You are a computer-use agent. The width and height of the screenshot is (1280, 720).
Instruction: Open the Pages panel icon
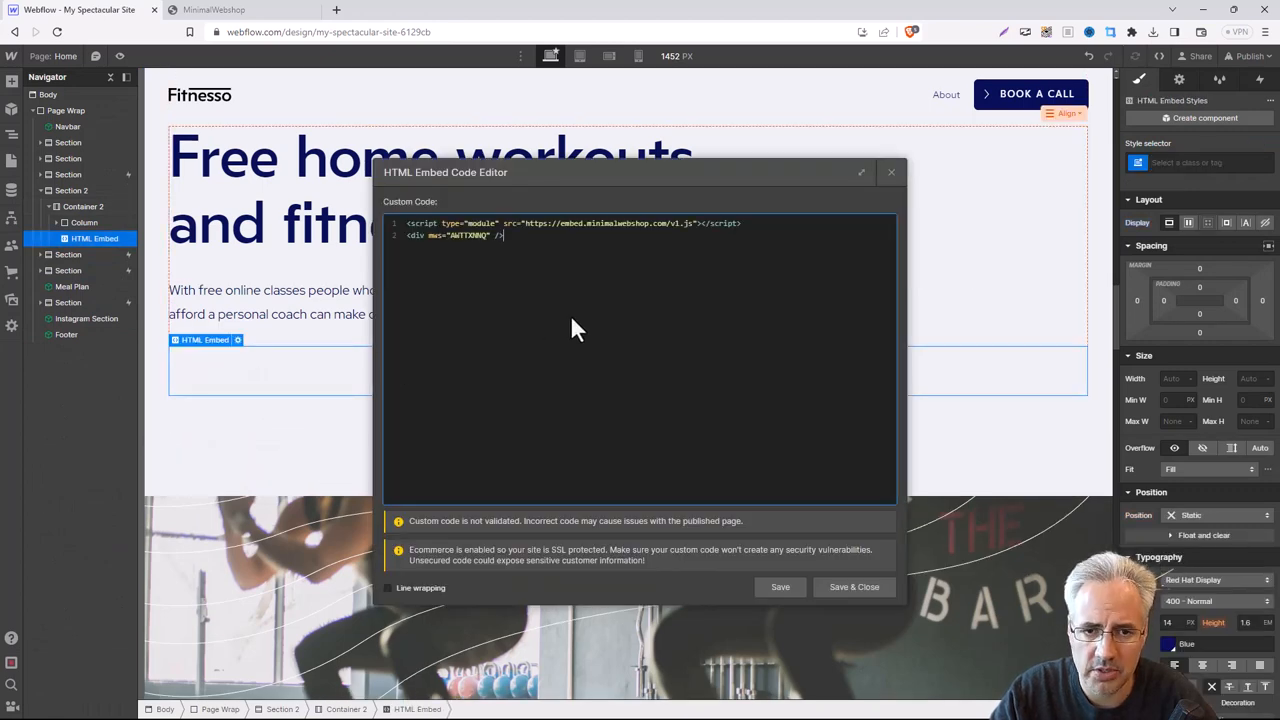tap(12, 161)
